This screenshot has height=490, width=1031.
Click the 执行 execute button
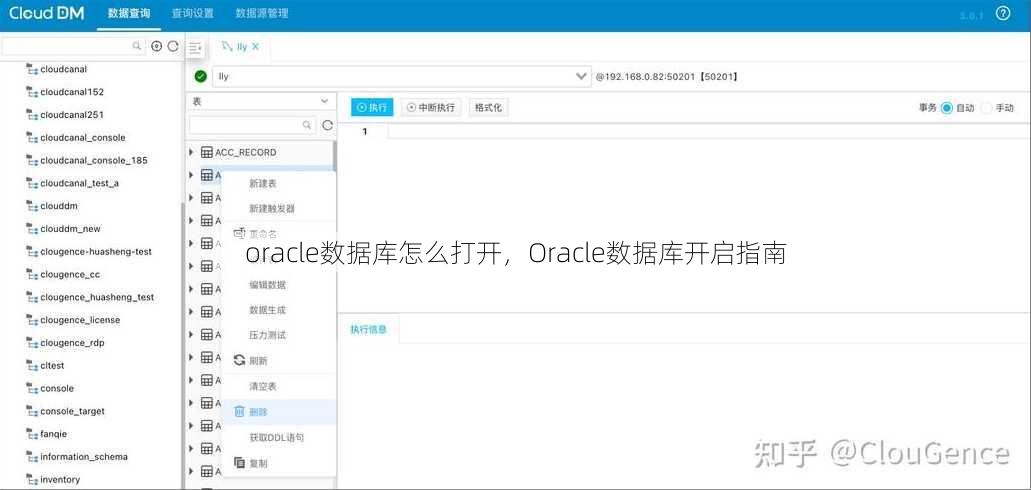372,108
